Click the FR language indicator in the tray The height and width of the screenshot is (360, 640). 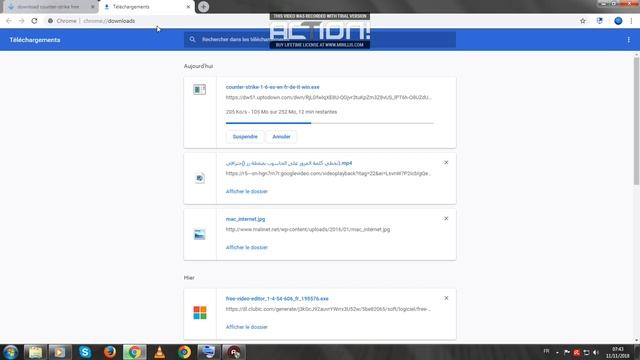coord(546,351)
